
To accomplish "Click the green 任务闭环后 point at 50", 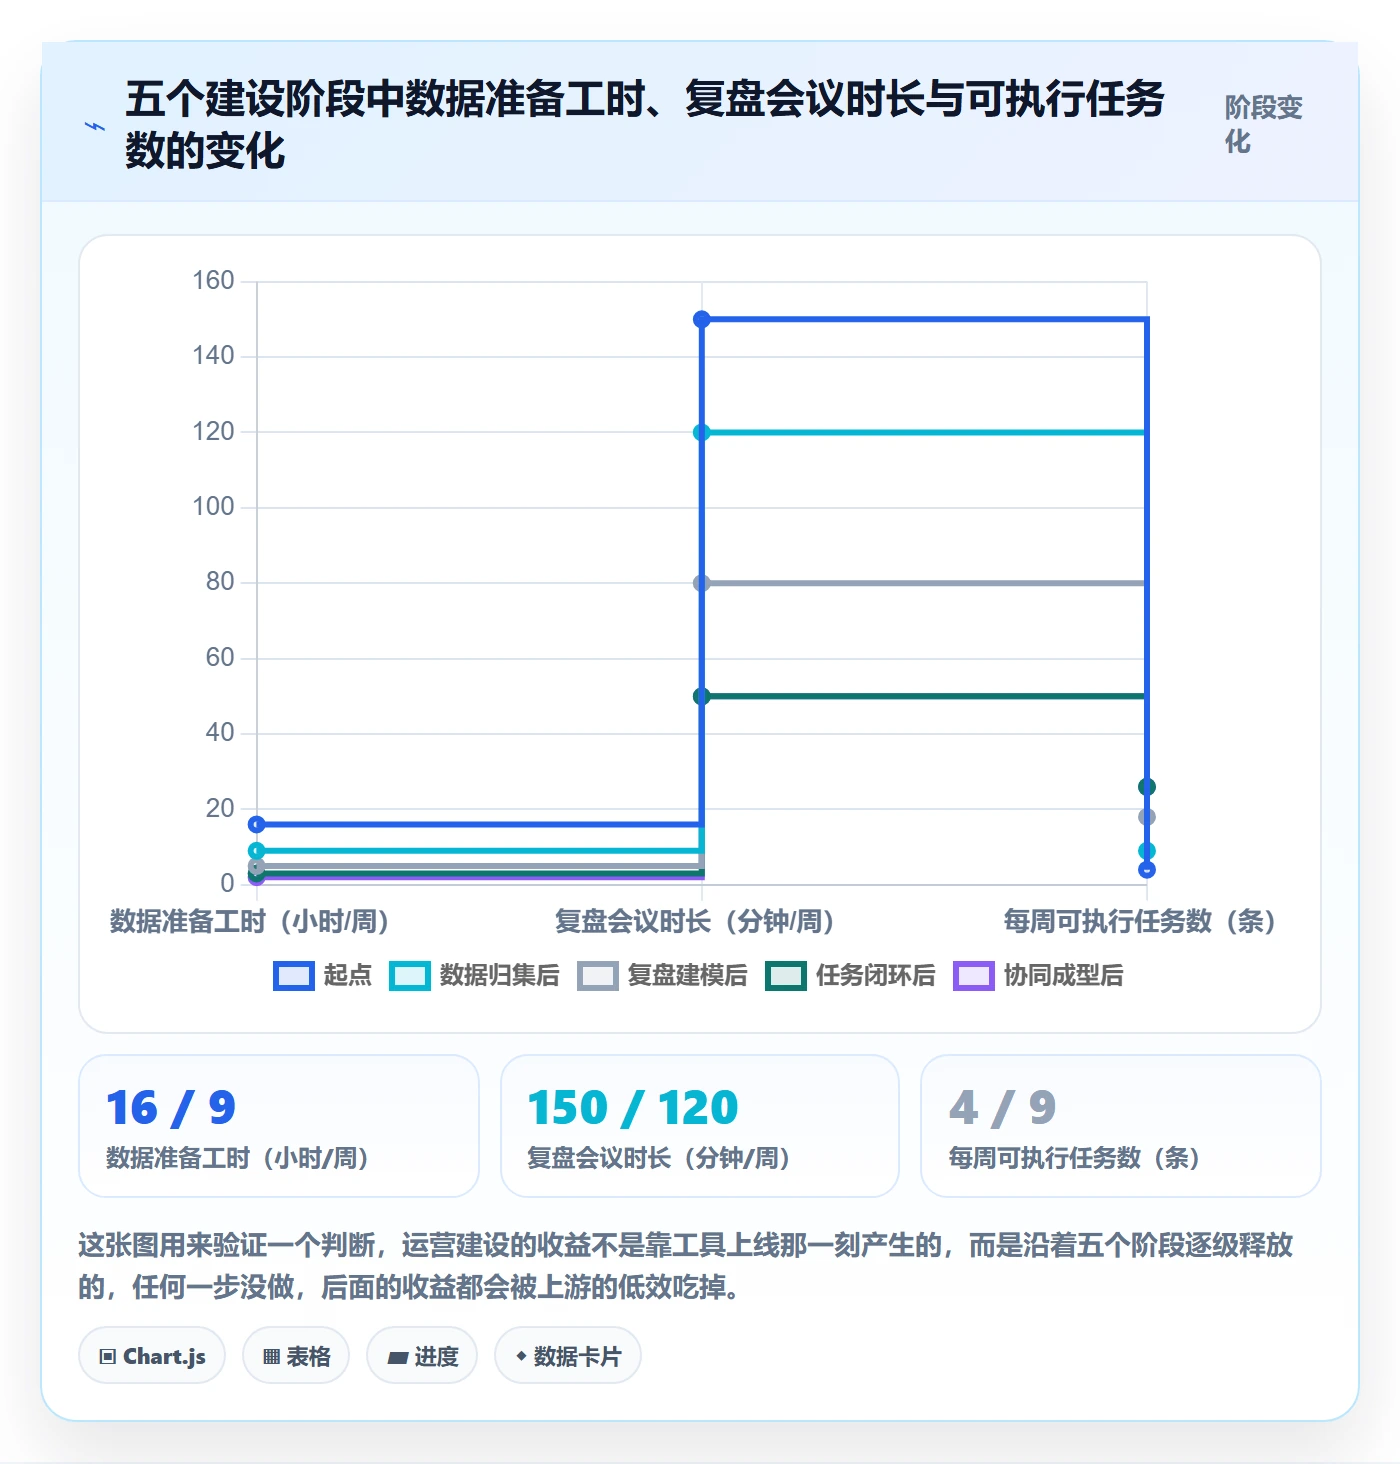I will (x=702, y=696).
